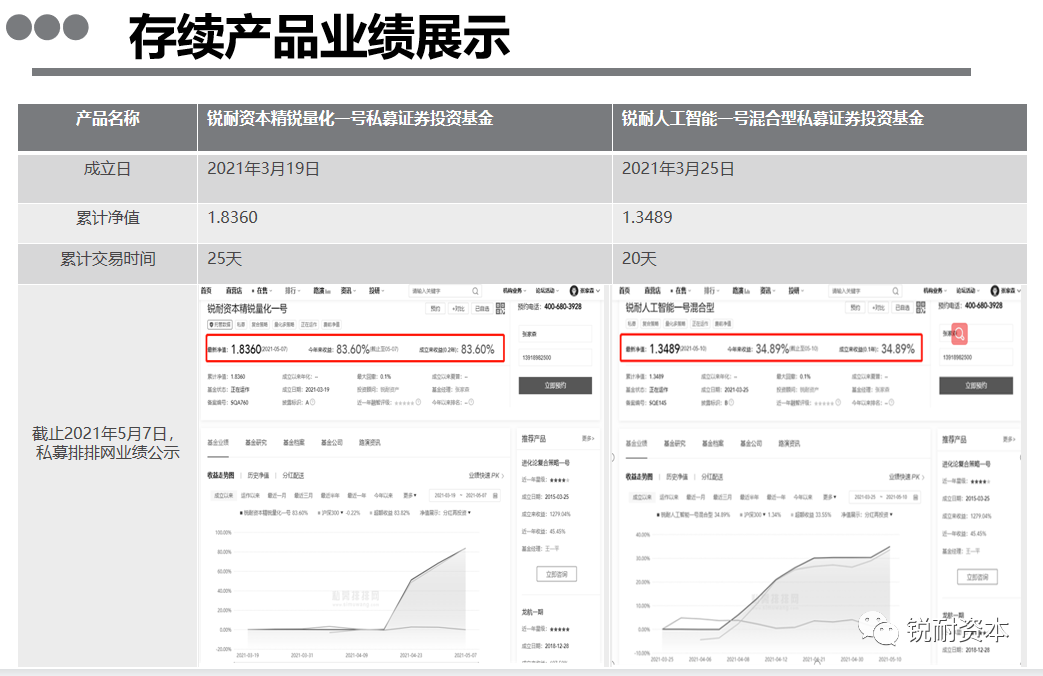This screenshot has height=676, width=1043.
Task: Toggle 超额收益 series in left chart legend
Action: pyautogui.click(x=390, y=513)
